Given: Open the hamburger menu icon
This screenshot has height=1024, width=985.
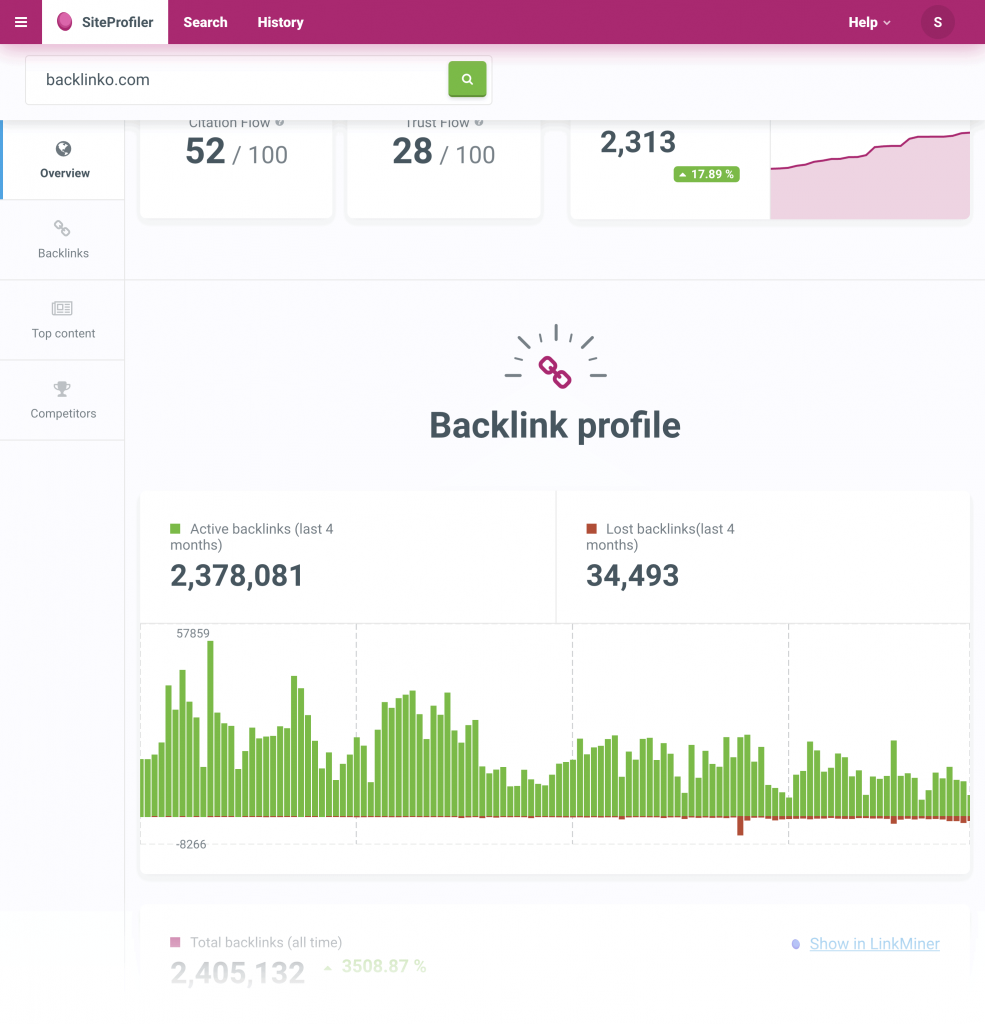Looking at the screenshot, I should [21, 22].
